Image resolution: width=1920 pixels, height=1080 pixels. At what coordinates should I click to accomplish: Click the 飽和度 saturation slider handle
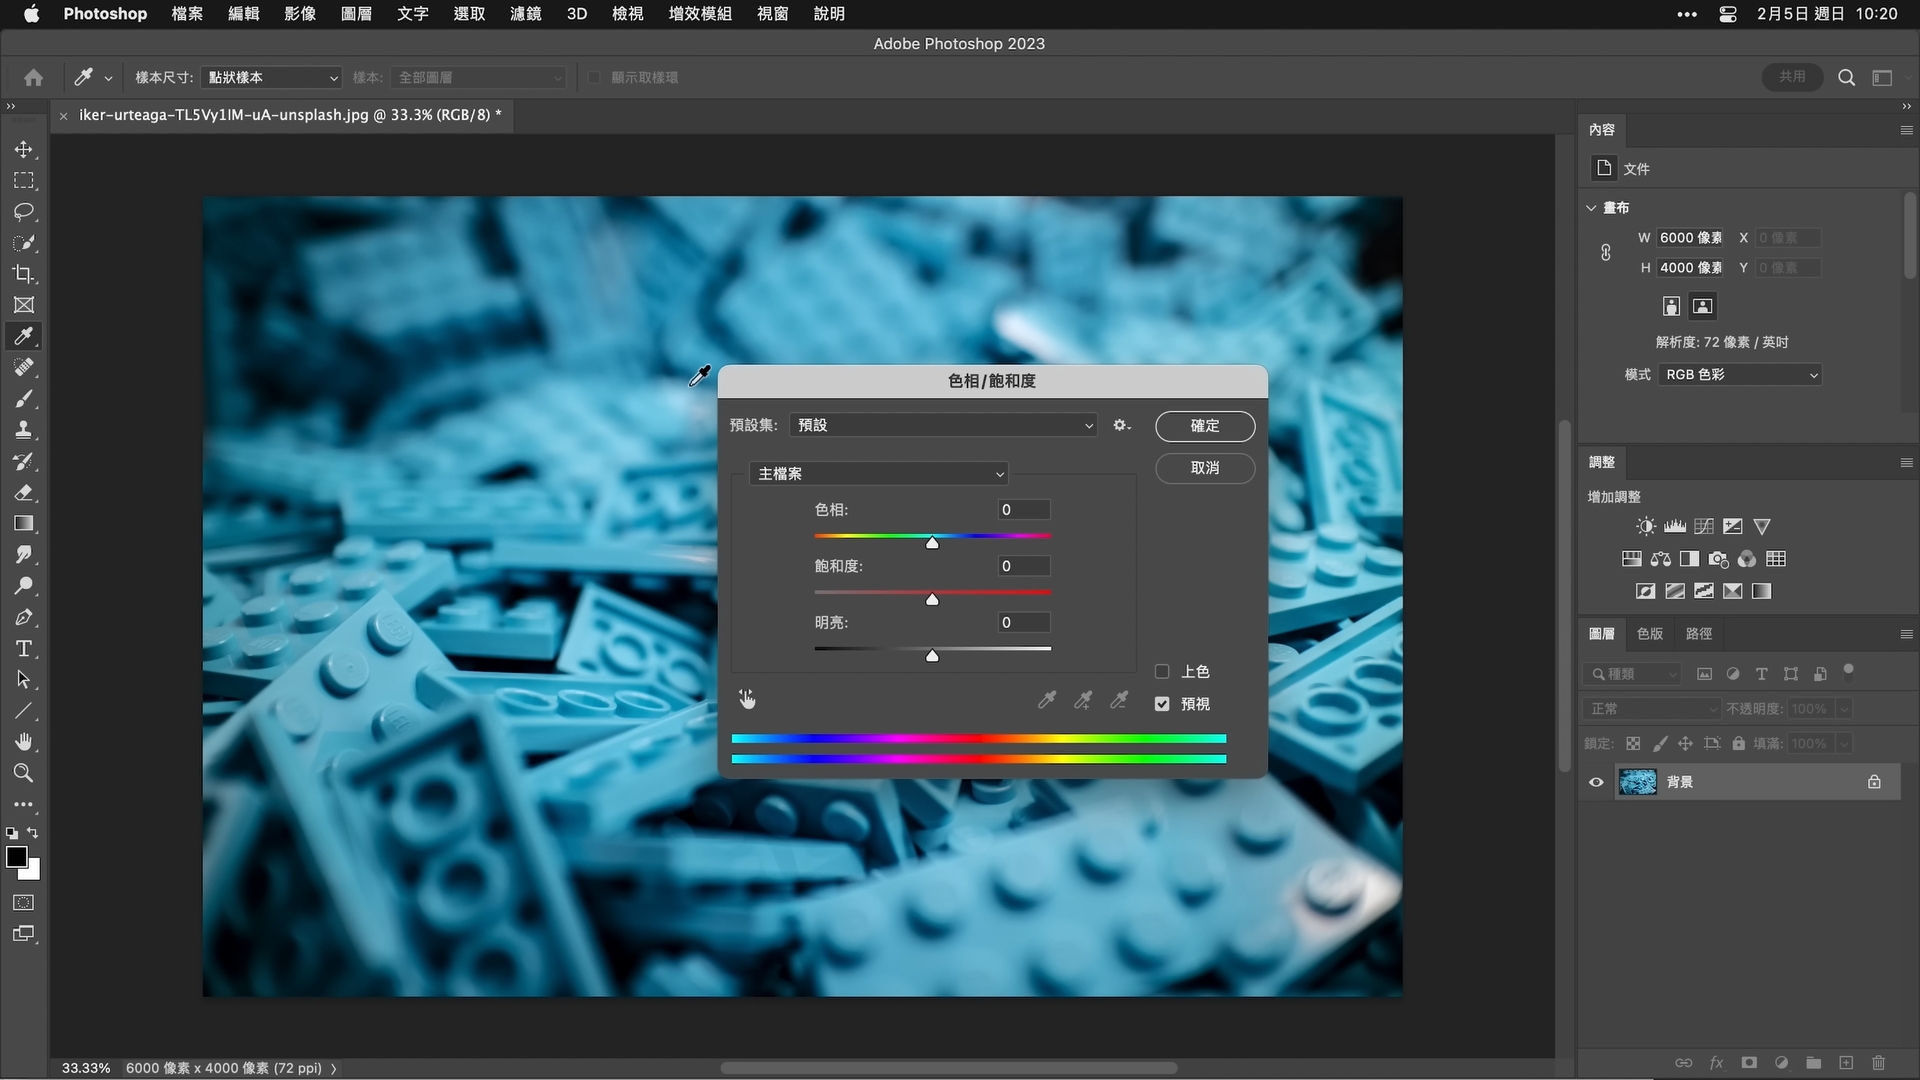932,600
